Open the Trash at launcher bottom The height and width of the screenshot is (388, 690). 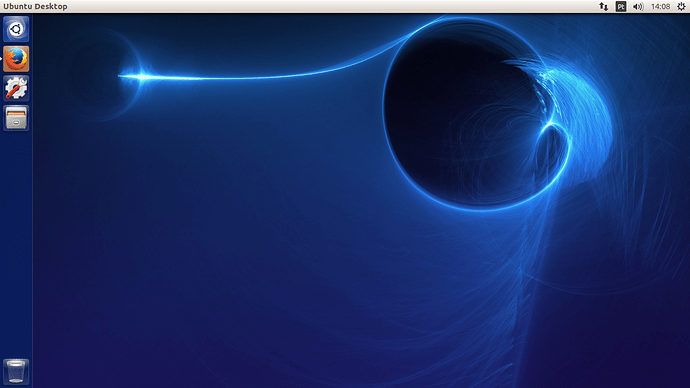(16, 372)
